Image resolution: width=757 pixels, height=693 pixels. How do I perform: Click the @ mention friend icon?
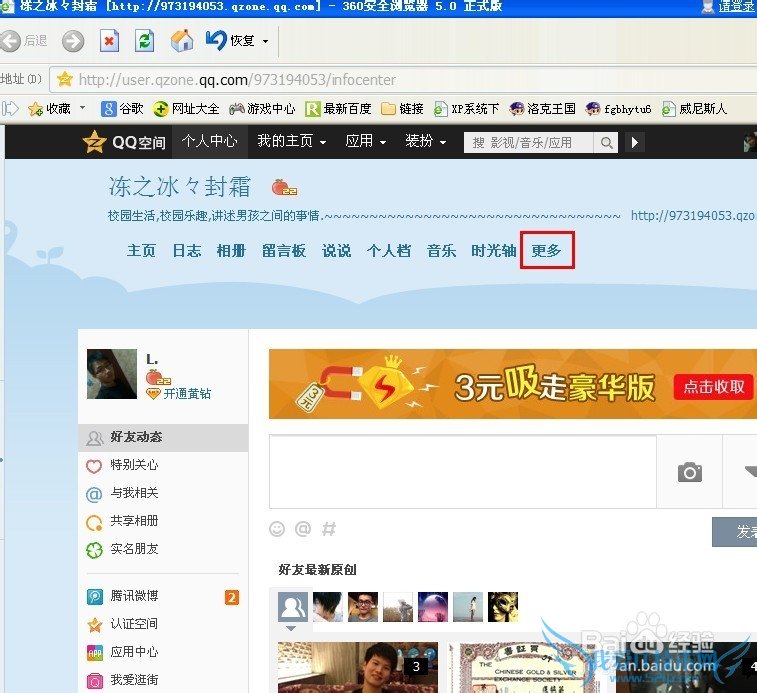(x=303, y=529)
